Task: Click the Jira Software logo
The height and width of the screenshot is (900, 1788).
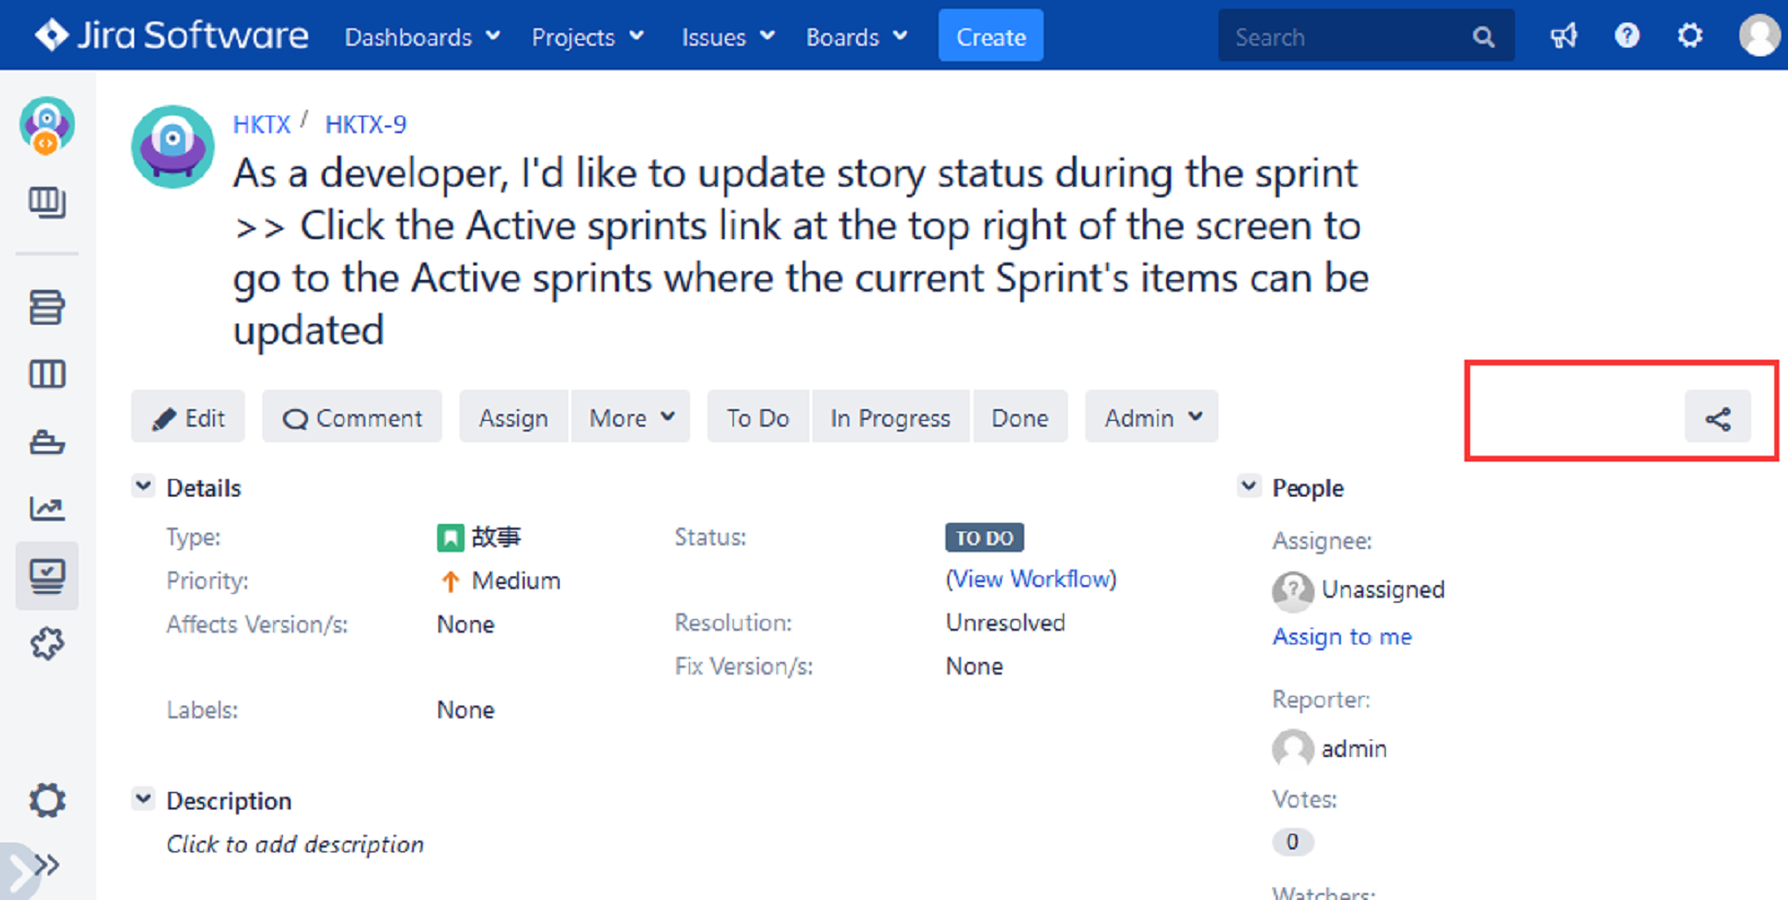Action: 171,36
